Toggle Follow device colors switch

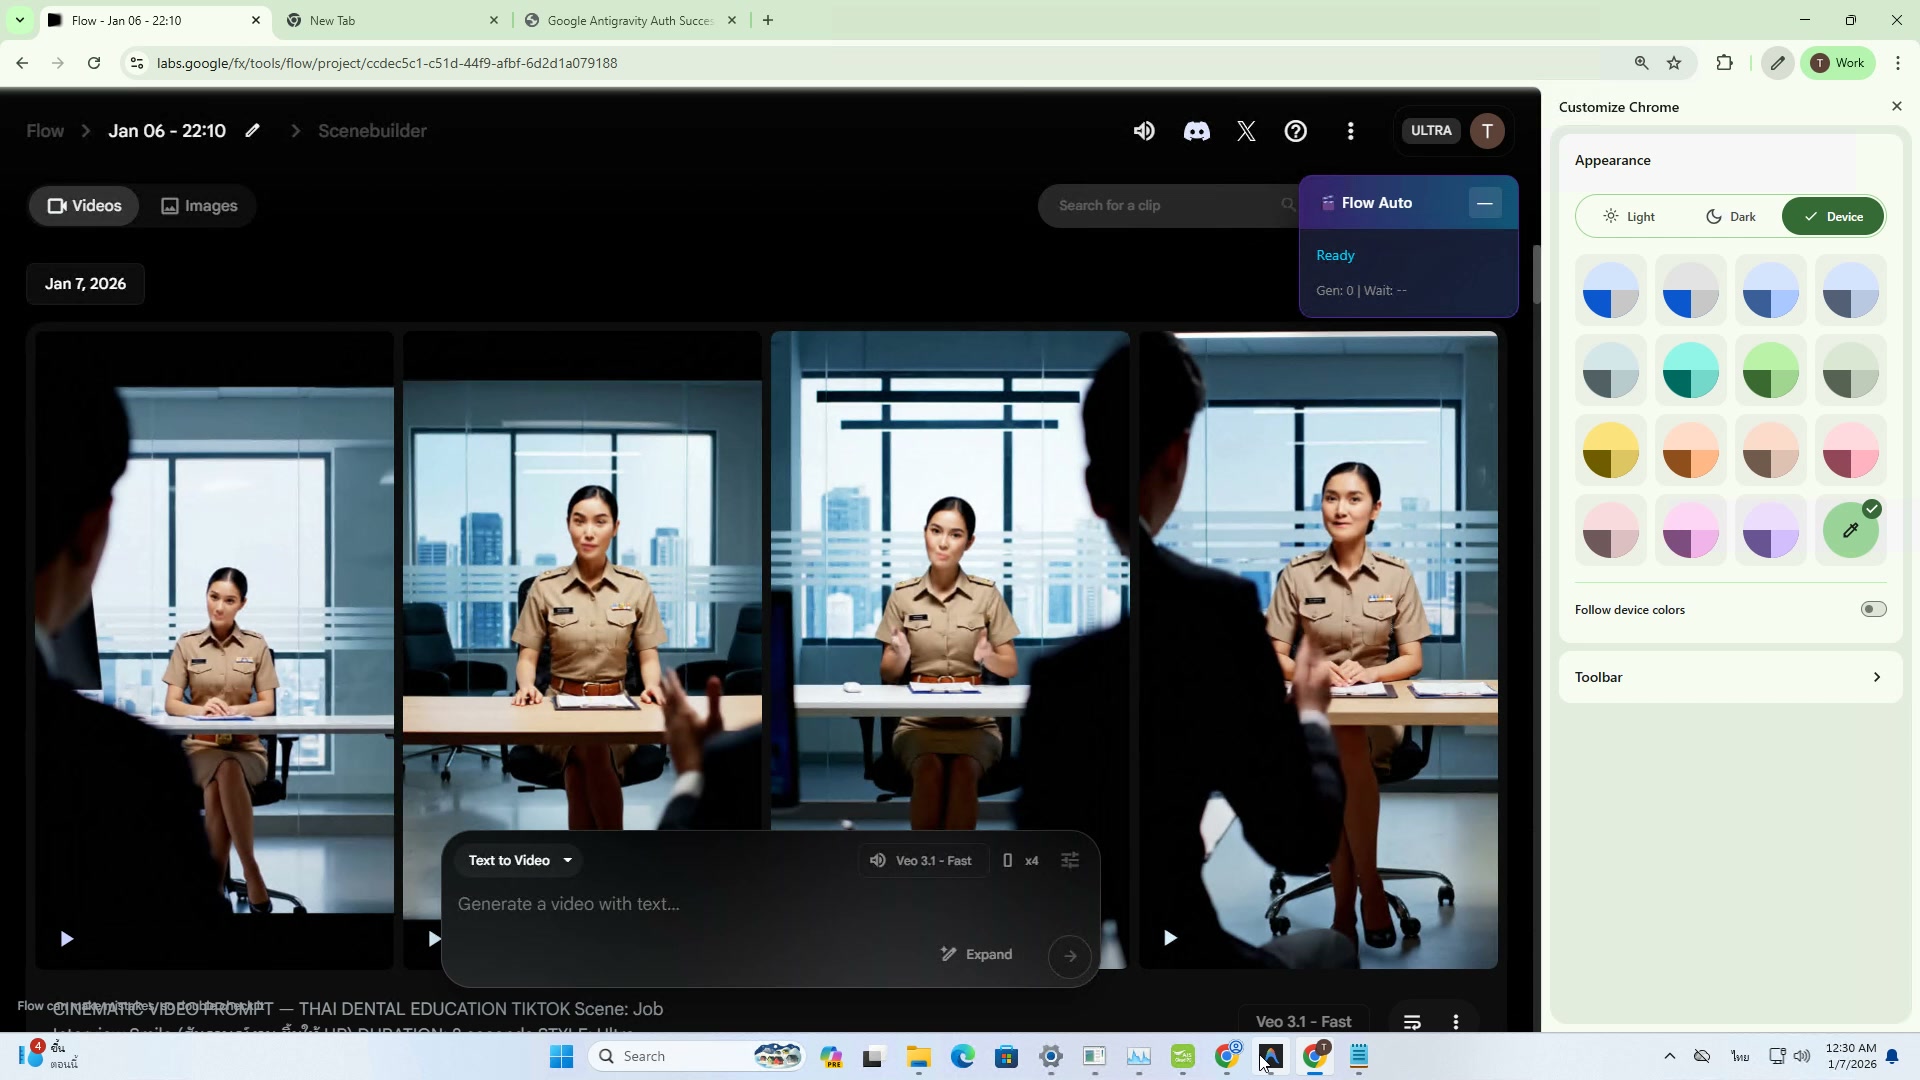pos(1873,609)
